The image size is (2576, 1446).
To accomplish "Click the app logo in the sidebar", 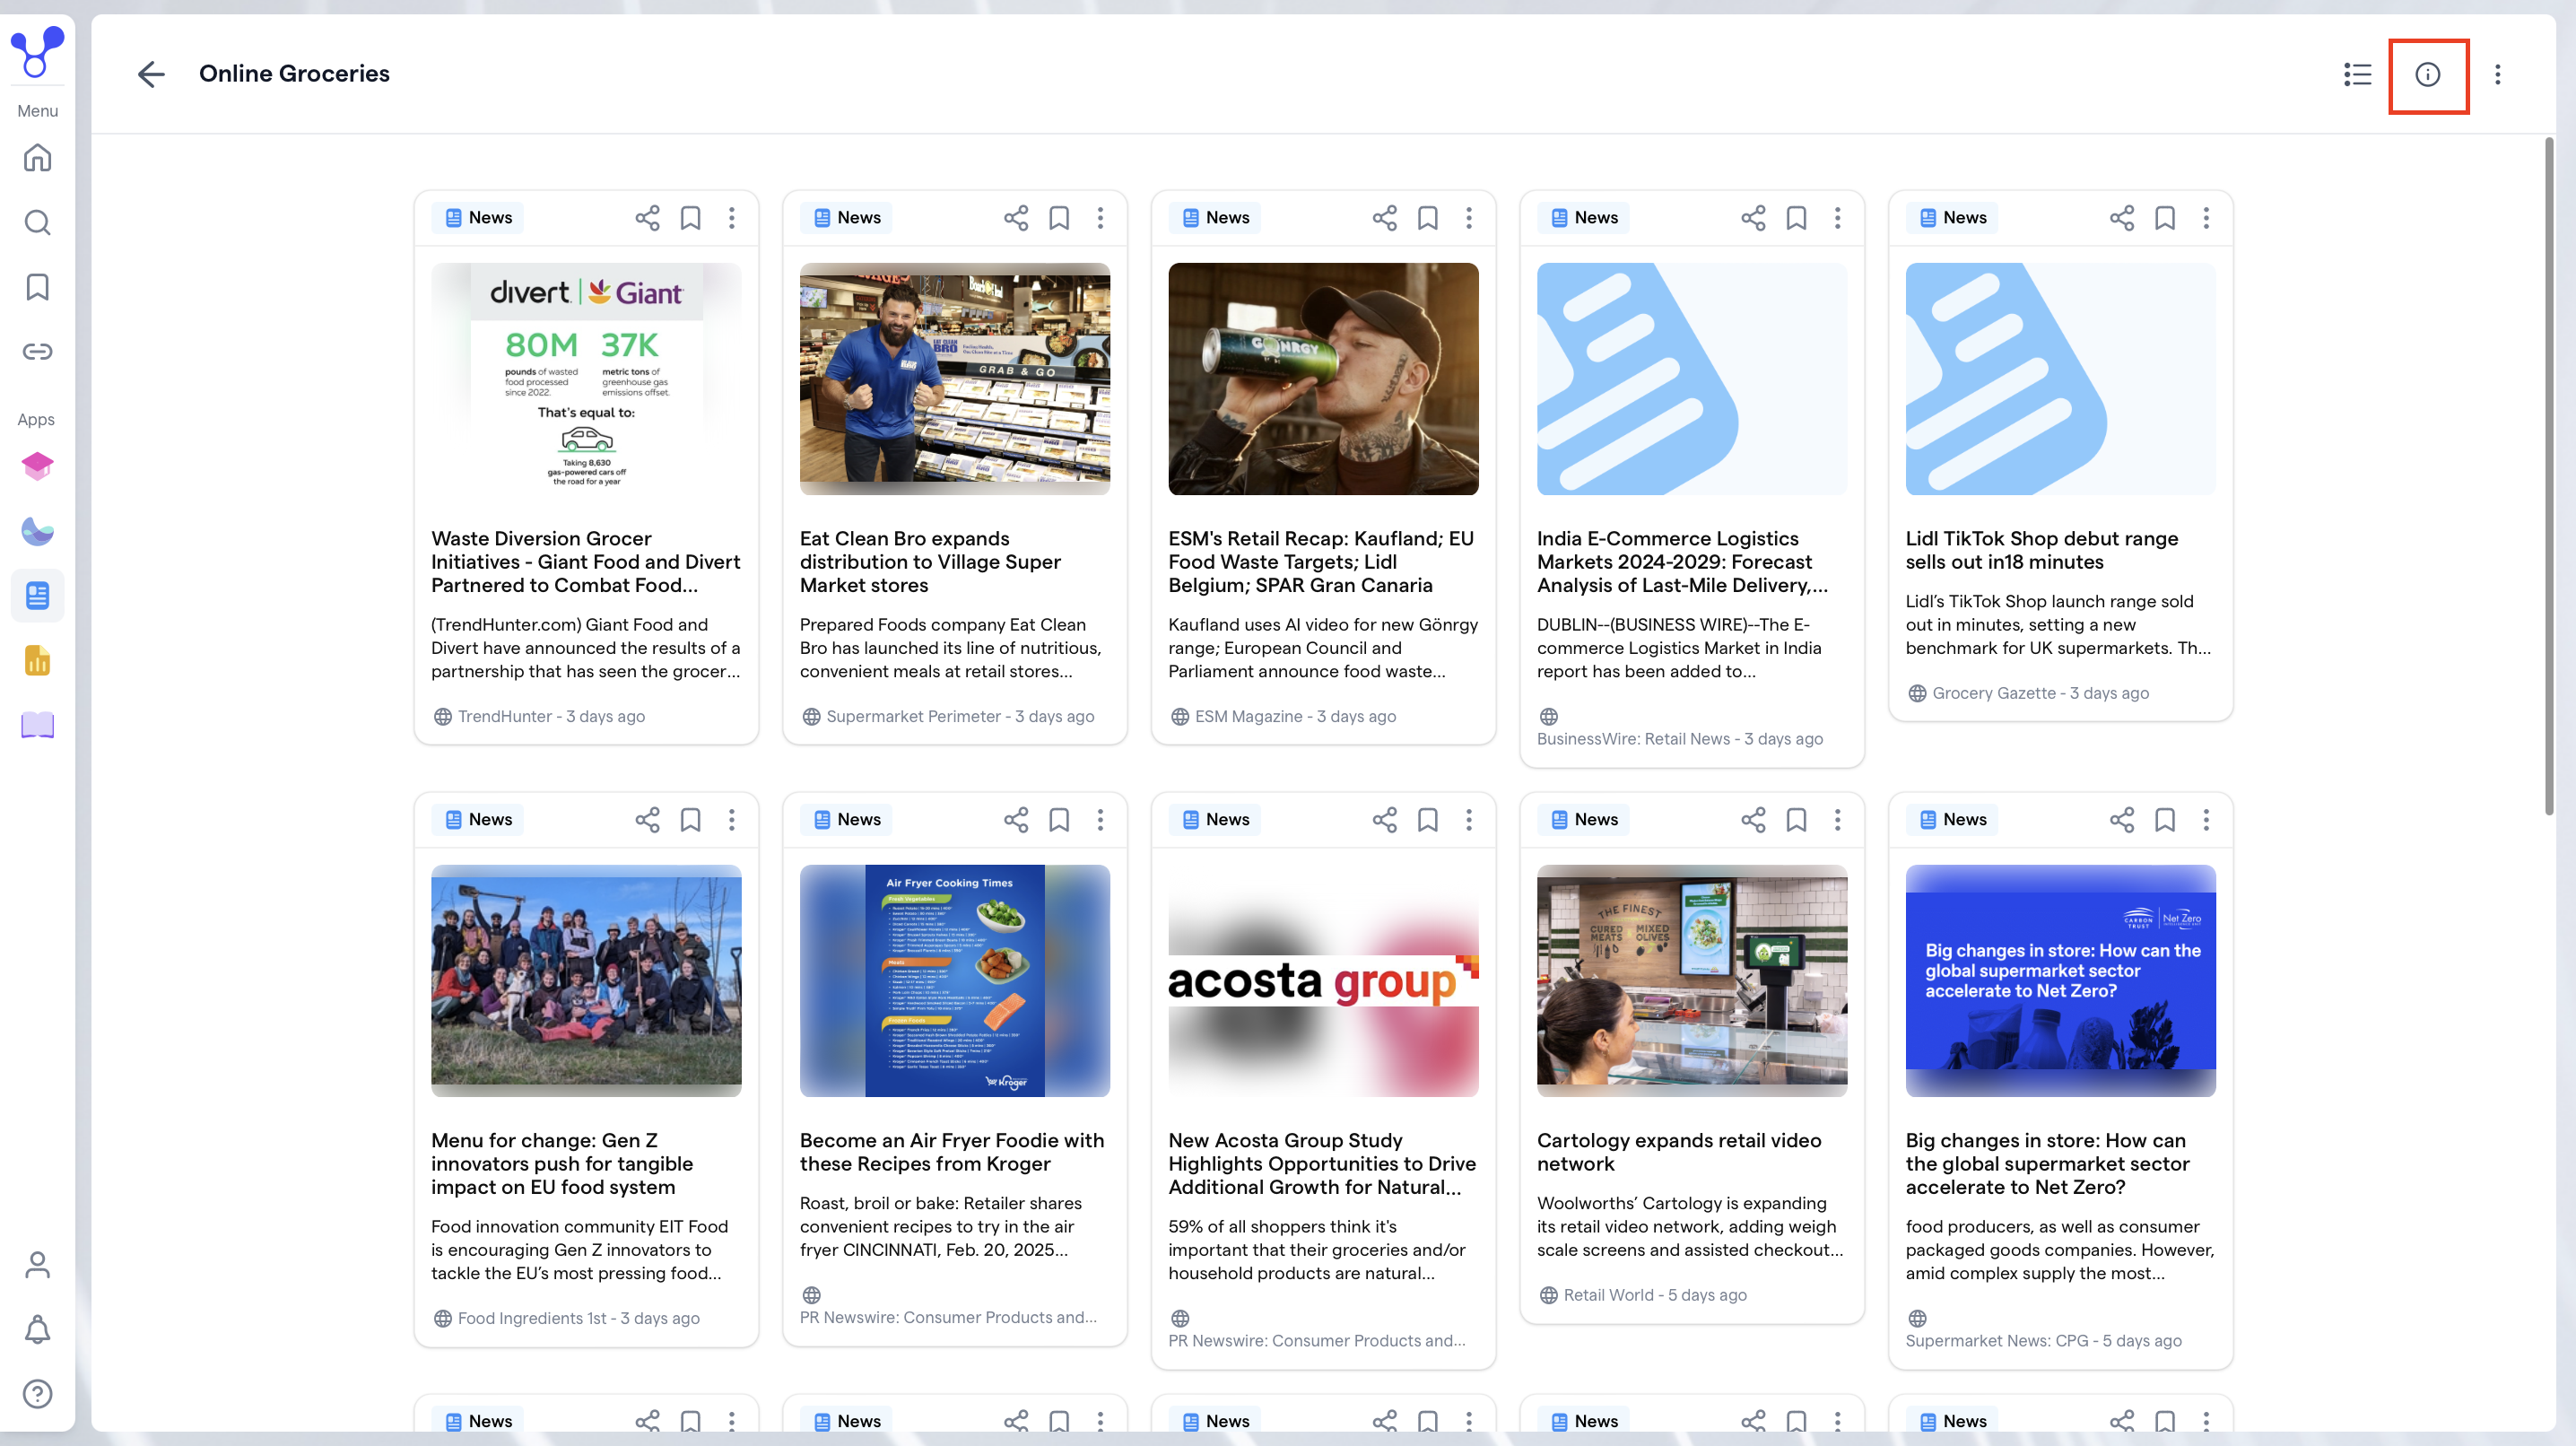I will pos(37,51).
